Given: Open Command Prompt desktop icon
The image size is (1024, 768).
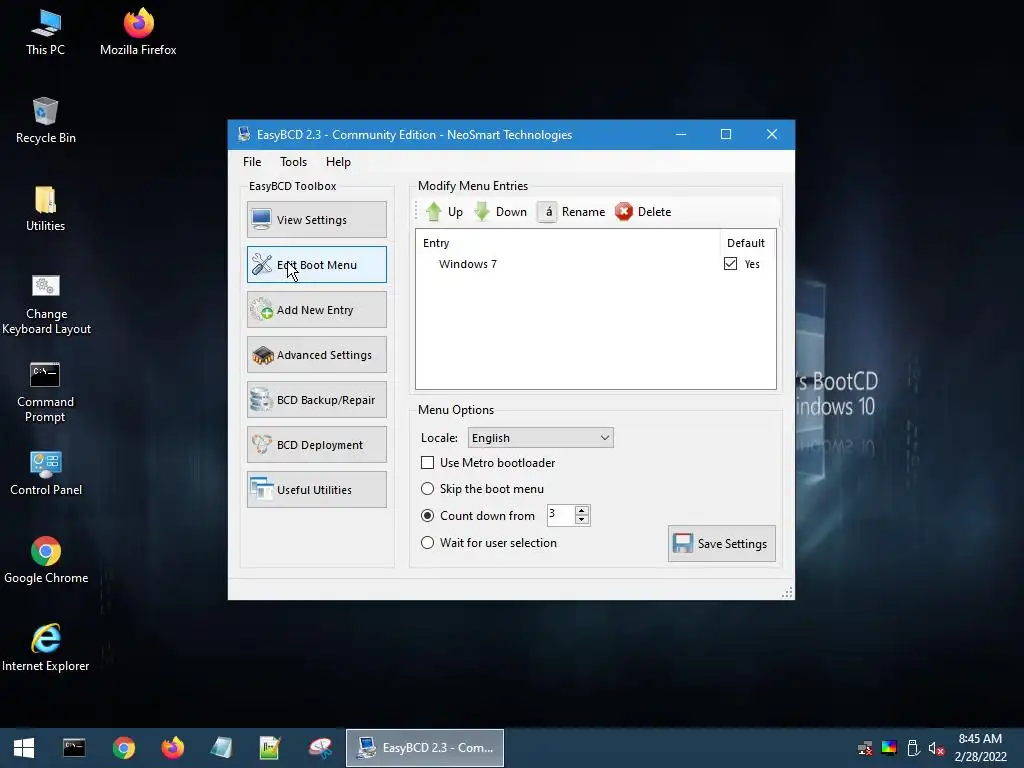Looking at the screenshot, I should 45,392.
